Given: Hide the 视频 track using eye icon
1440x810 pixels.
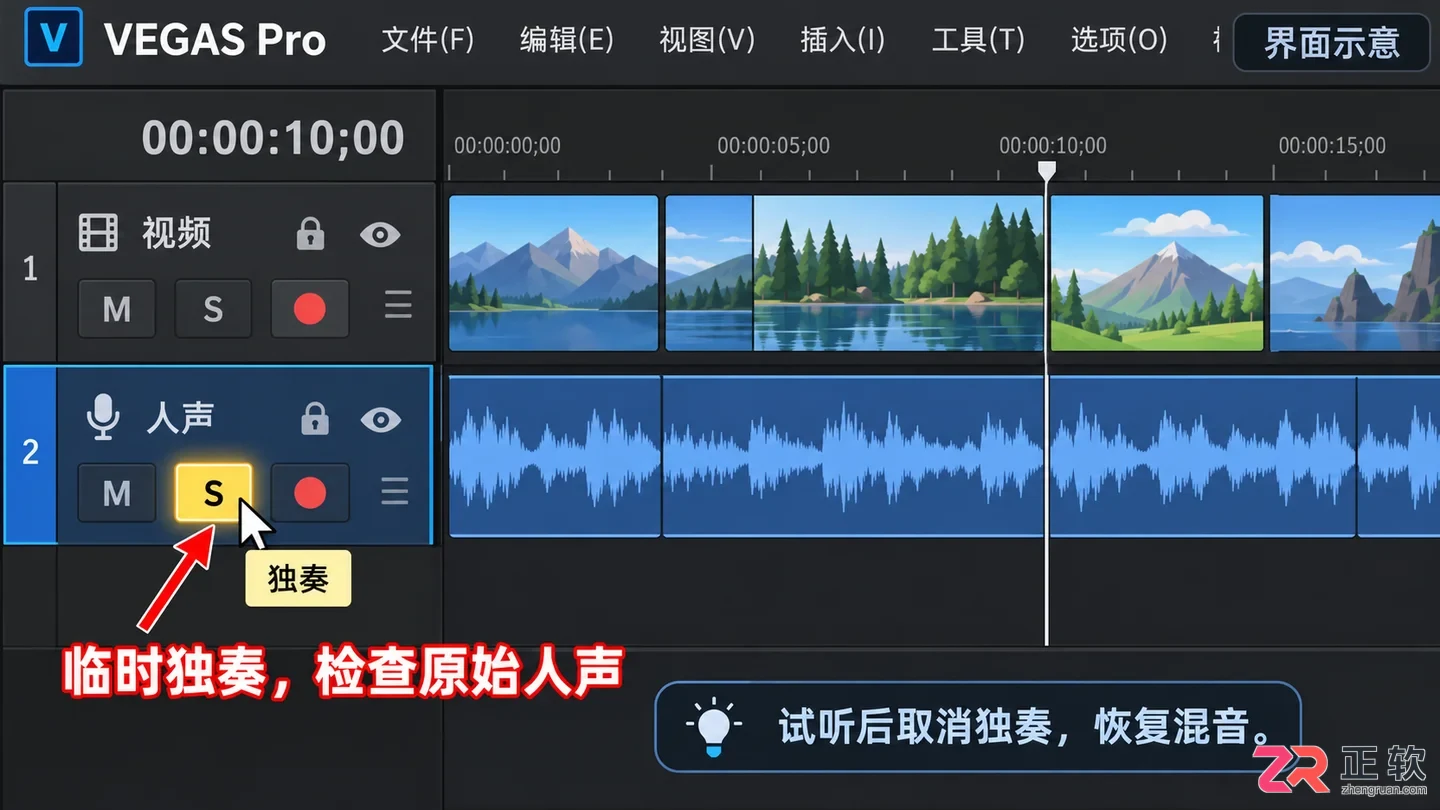Looking at the screenshot, I should pyautogui.click(x=380, y=235).
